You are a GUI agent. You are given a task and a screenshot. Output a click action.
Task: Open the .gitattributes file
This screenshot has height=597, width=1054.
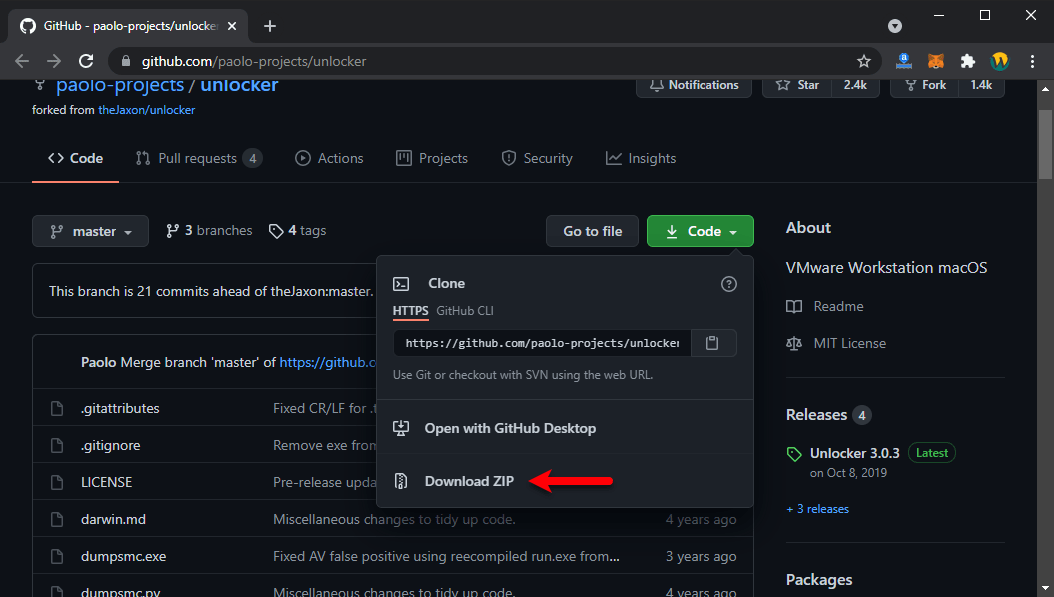(x=120, y=408)
